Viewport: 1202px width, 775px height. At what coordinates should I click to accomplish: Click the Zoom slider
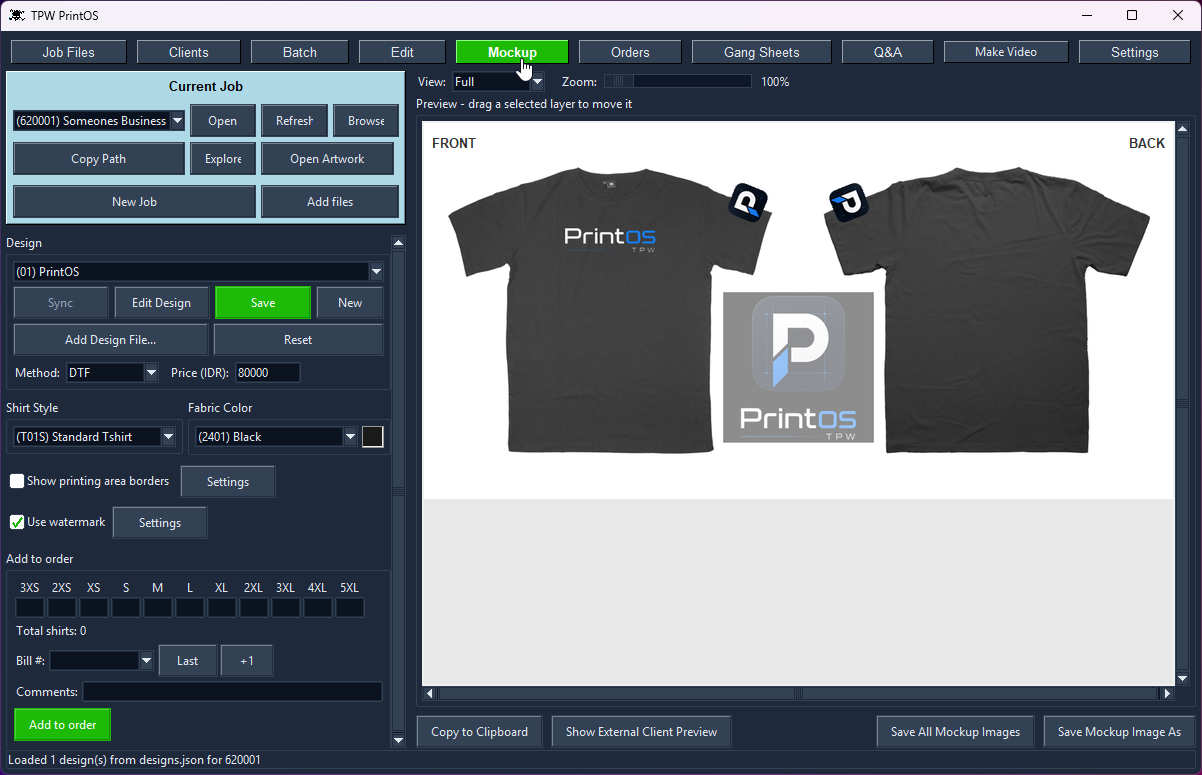(x=678, y=82)
